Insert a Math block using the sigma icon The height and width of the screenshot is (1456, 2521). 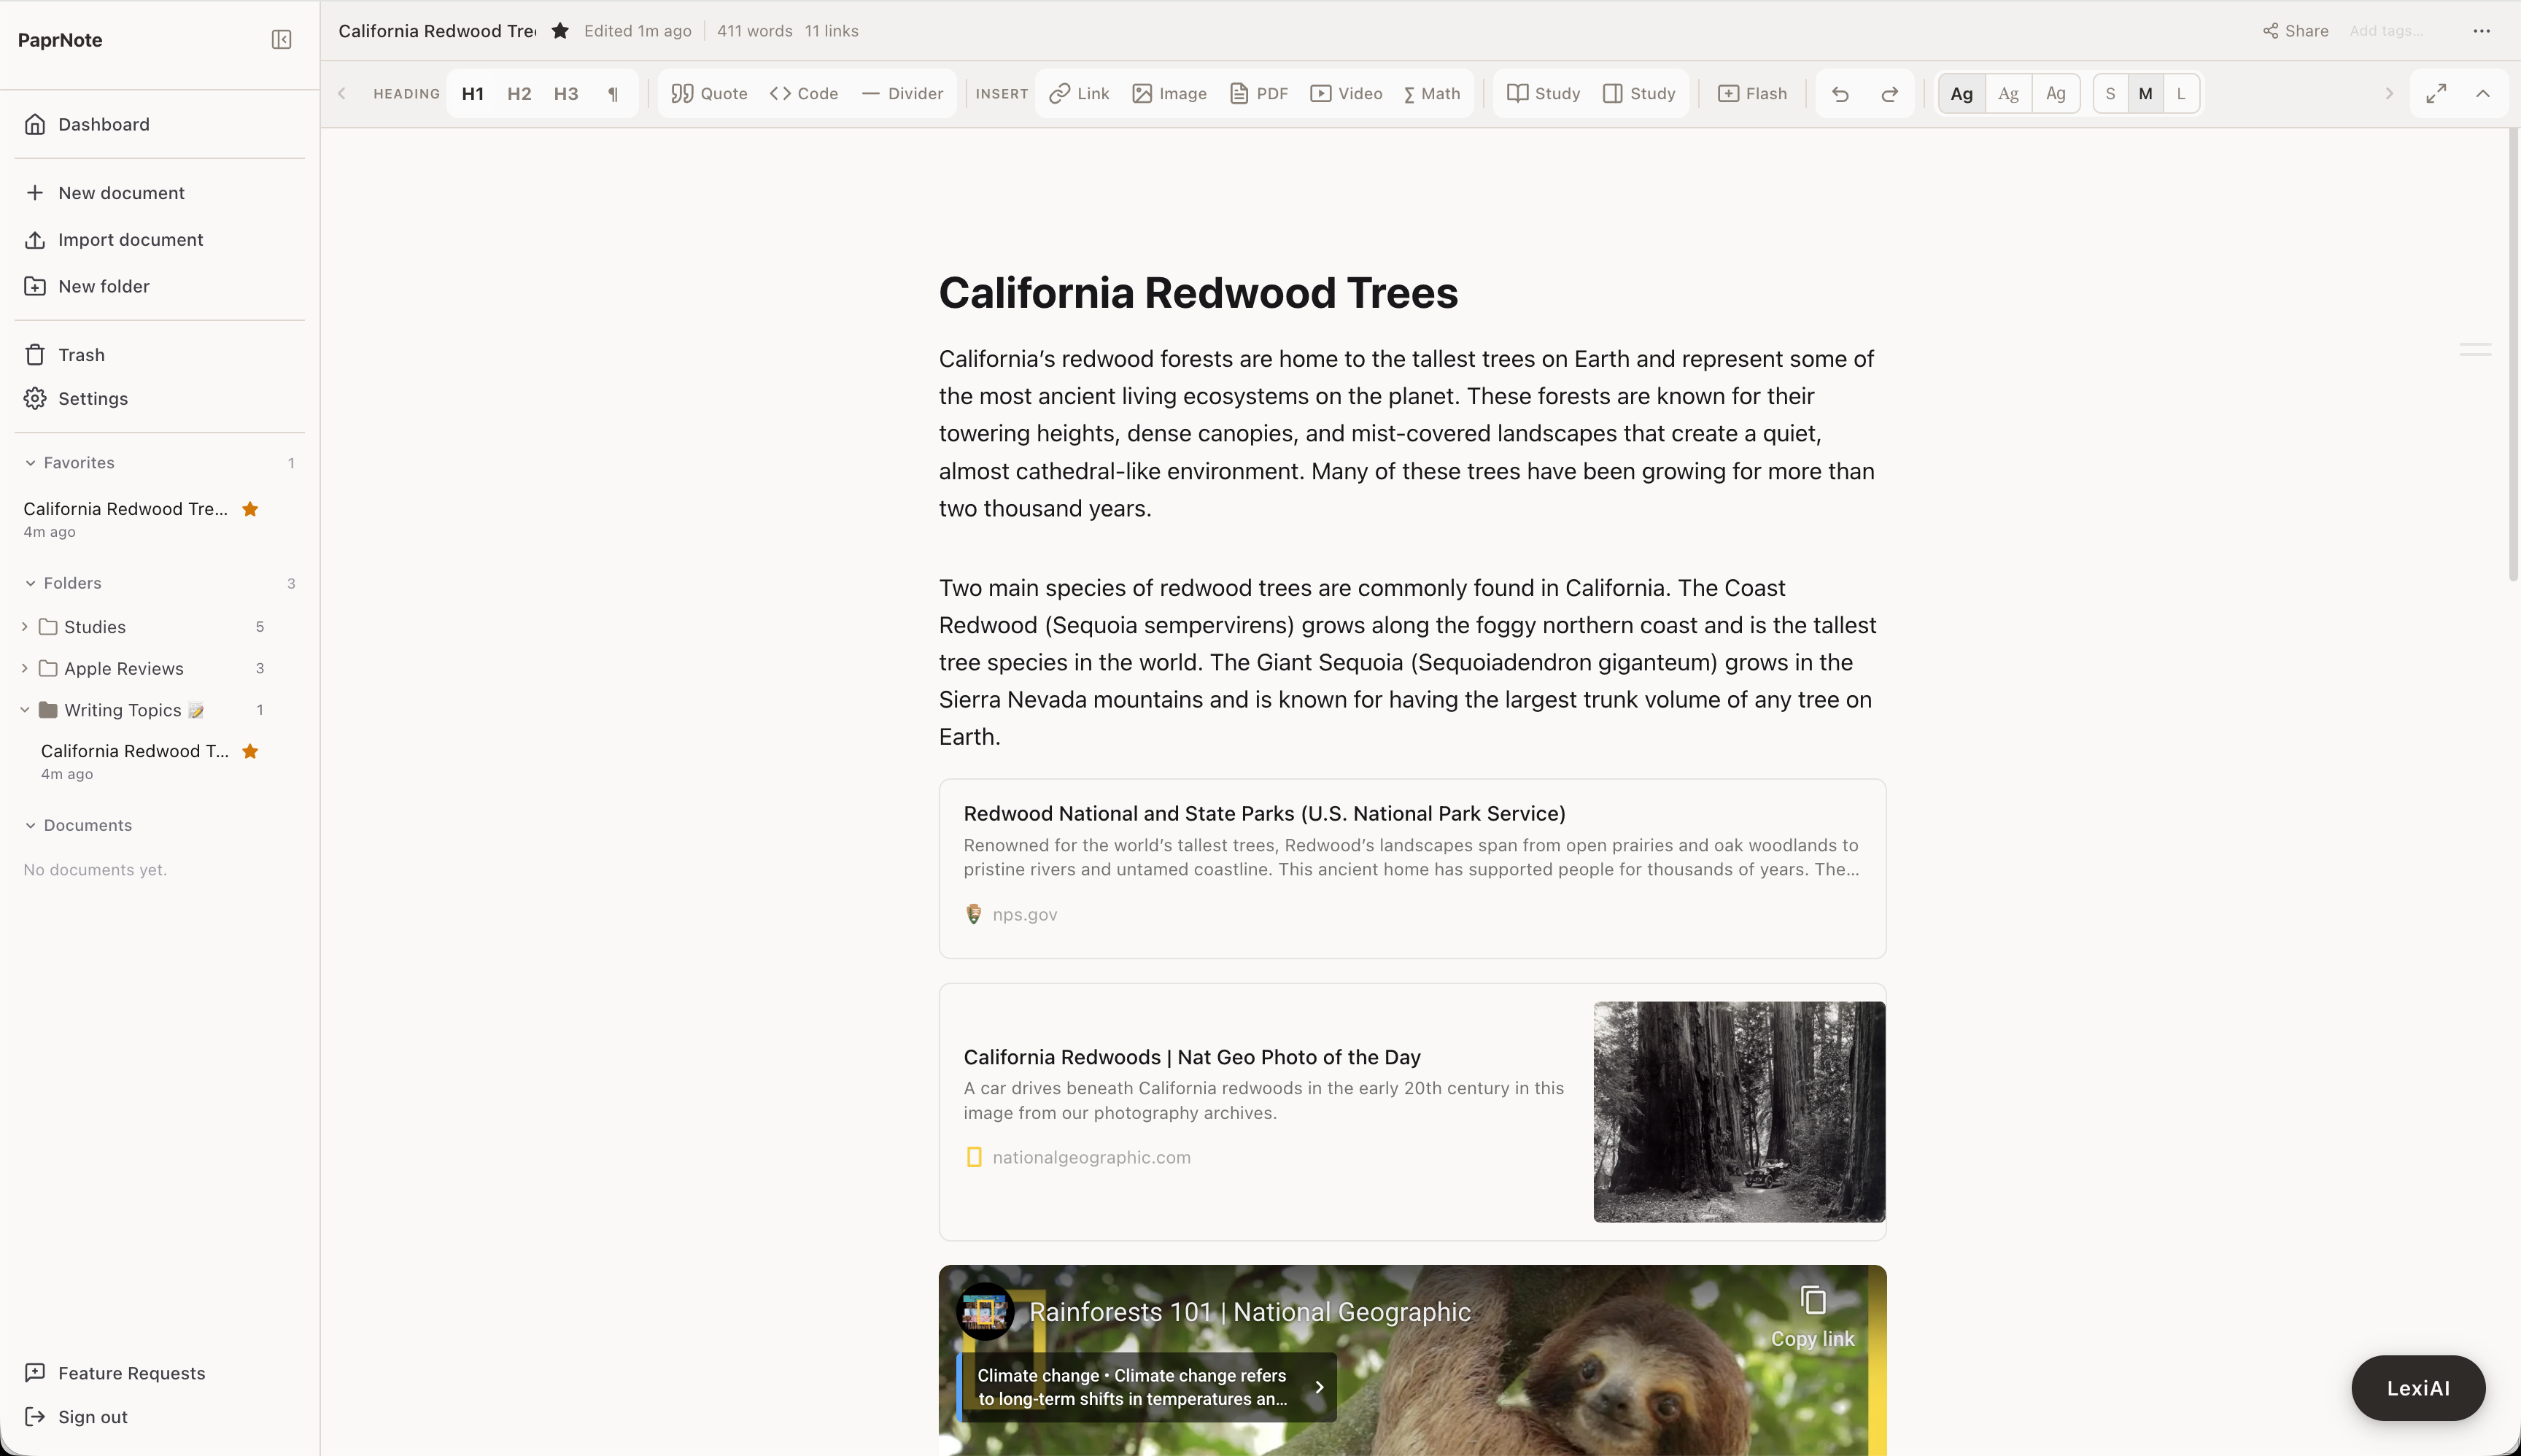pyautogui.click(x=1431, y=93)
